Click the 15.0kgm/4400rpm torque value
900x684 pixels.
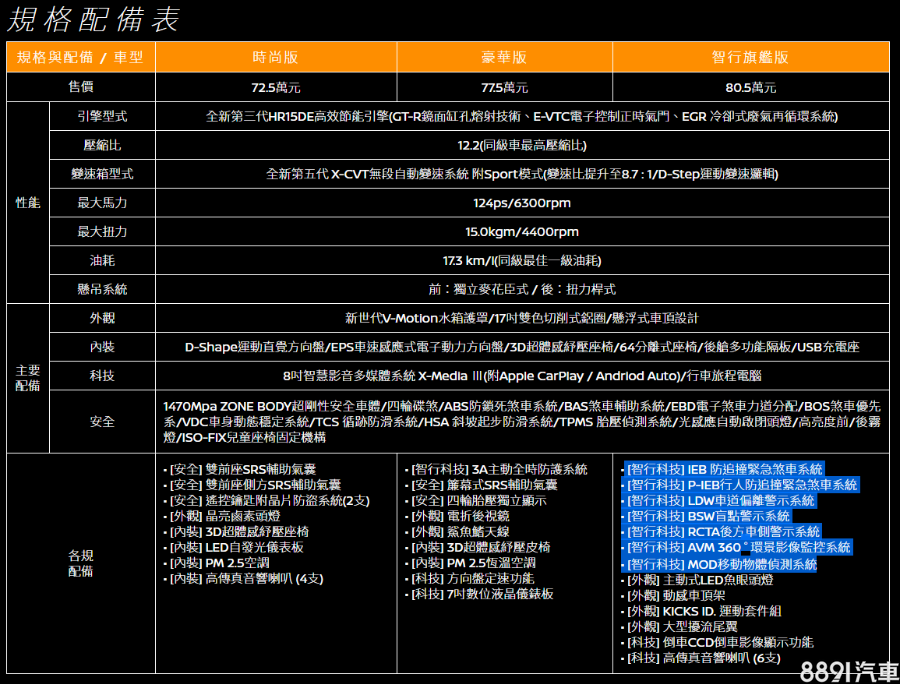coord(521,232)
